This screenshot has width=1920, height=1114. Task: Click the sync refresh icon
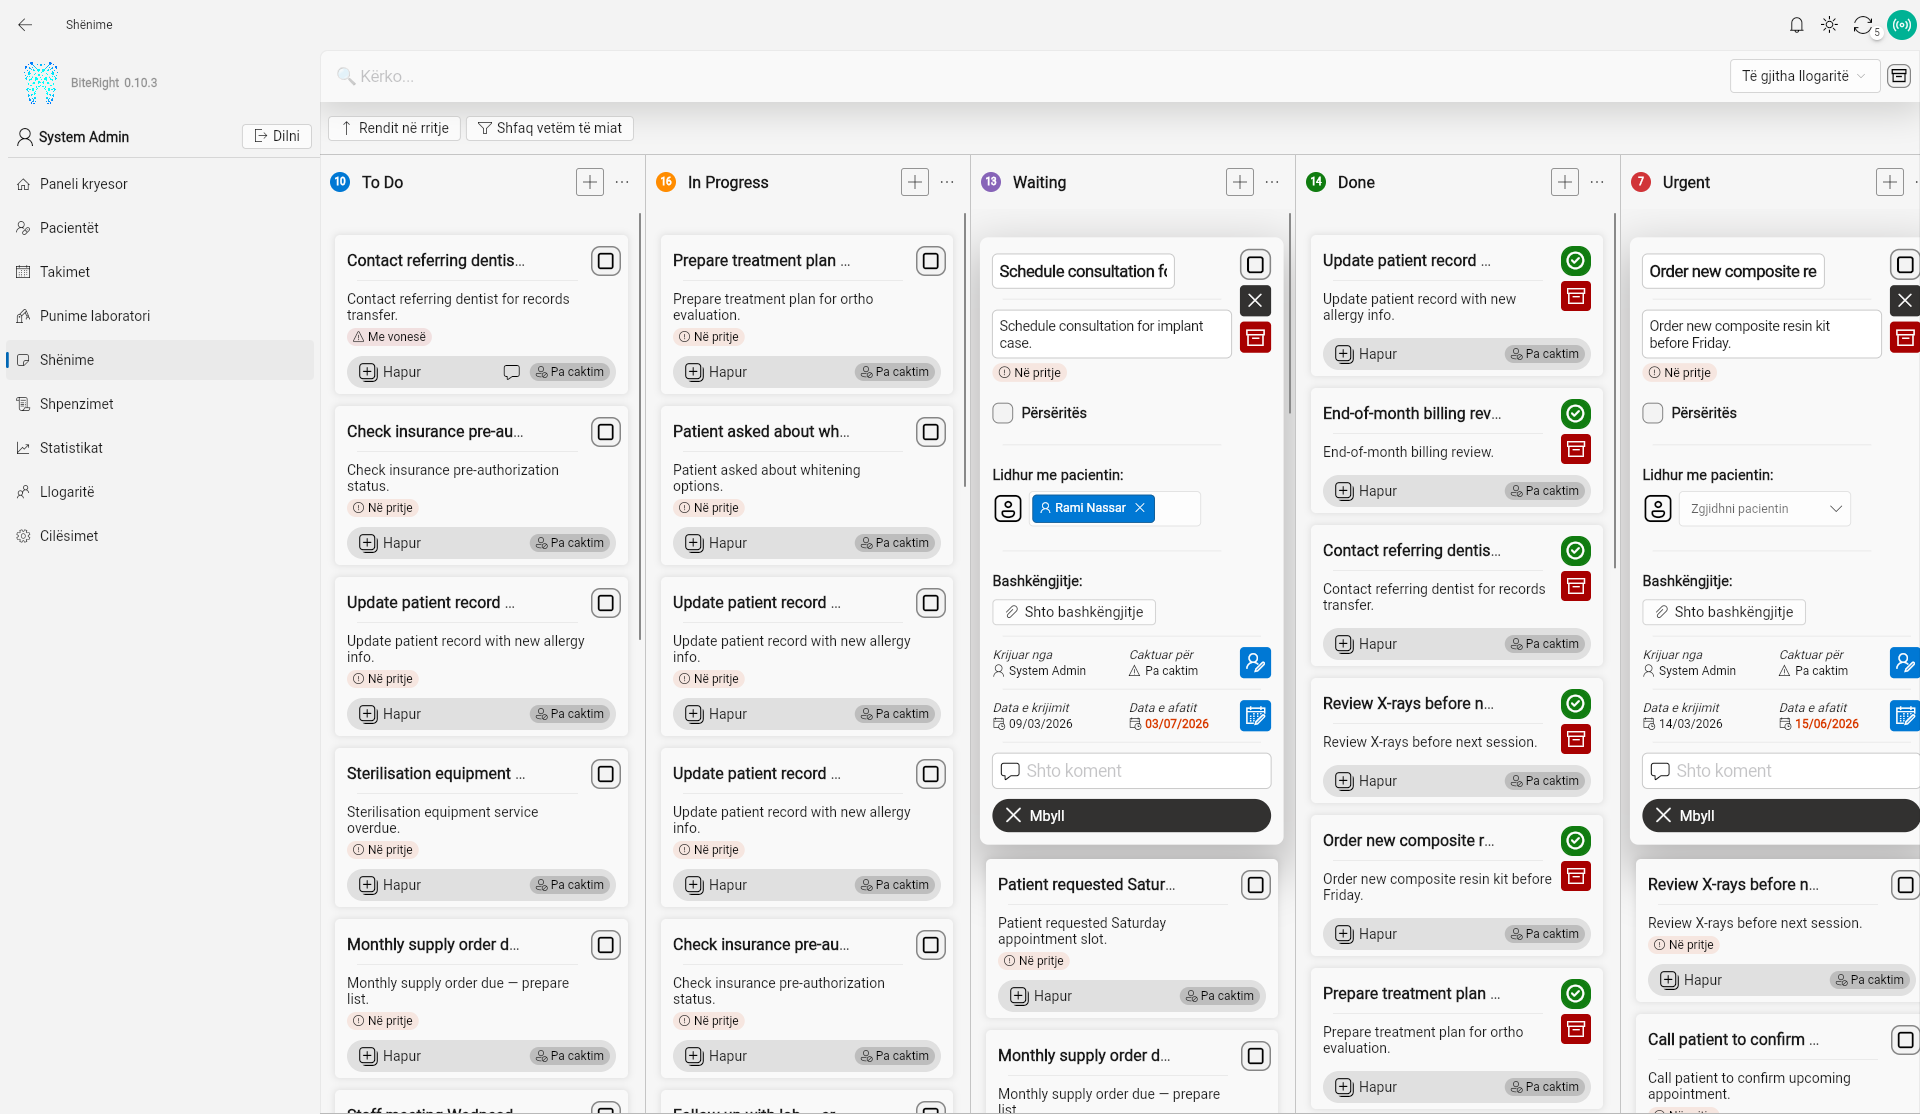1862,25
